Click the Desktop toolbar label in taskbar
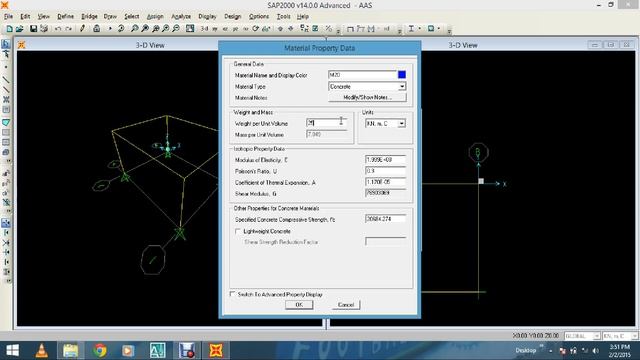 coord(525,351)
